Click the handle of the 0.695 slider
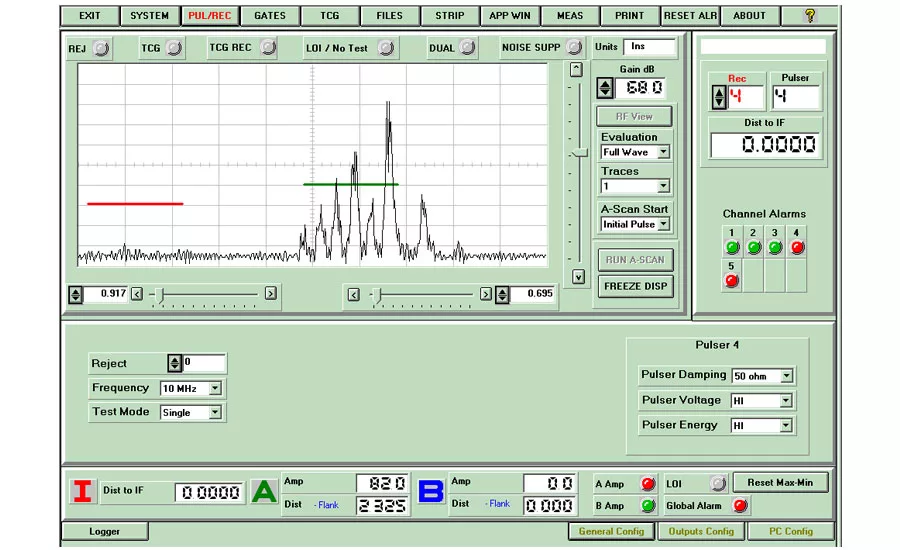Screen dimensions: 900x550 [x=377, y=296]
